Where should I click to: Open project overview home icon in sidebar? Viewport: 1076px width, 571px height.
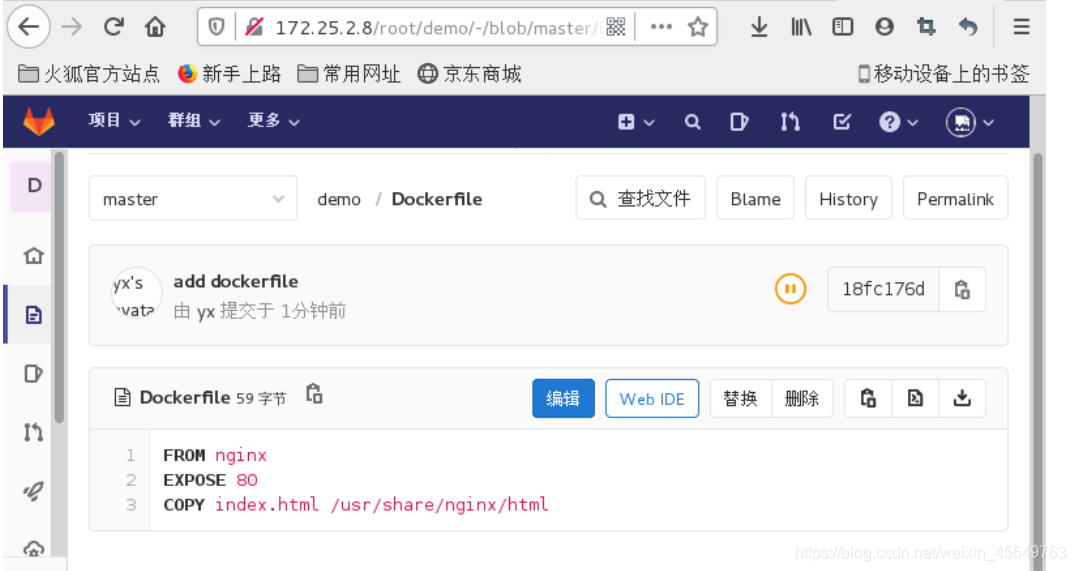(x=34, y=256)
